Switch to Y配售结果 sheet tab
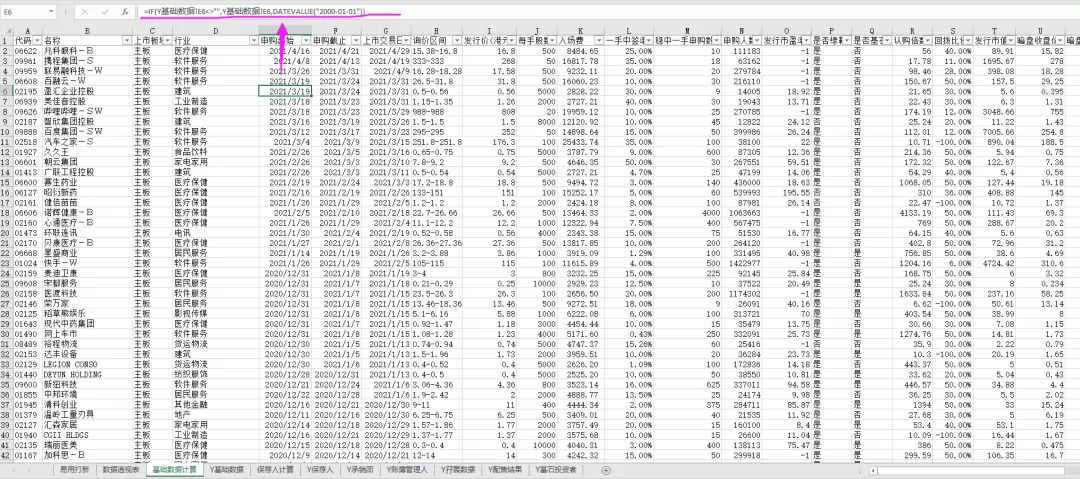The width and height of the screenshot is (1080, 479). pyautogui.click(x=505, y=470)
